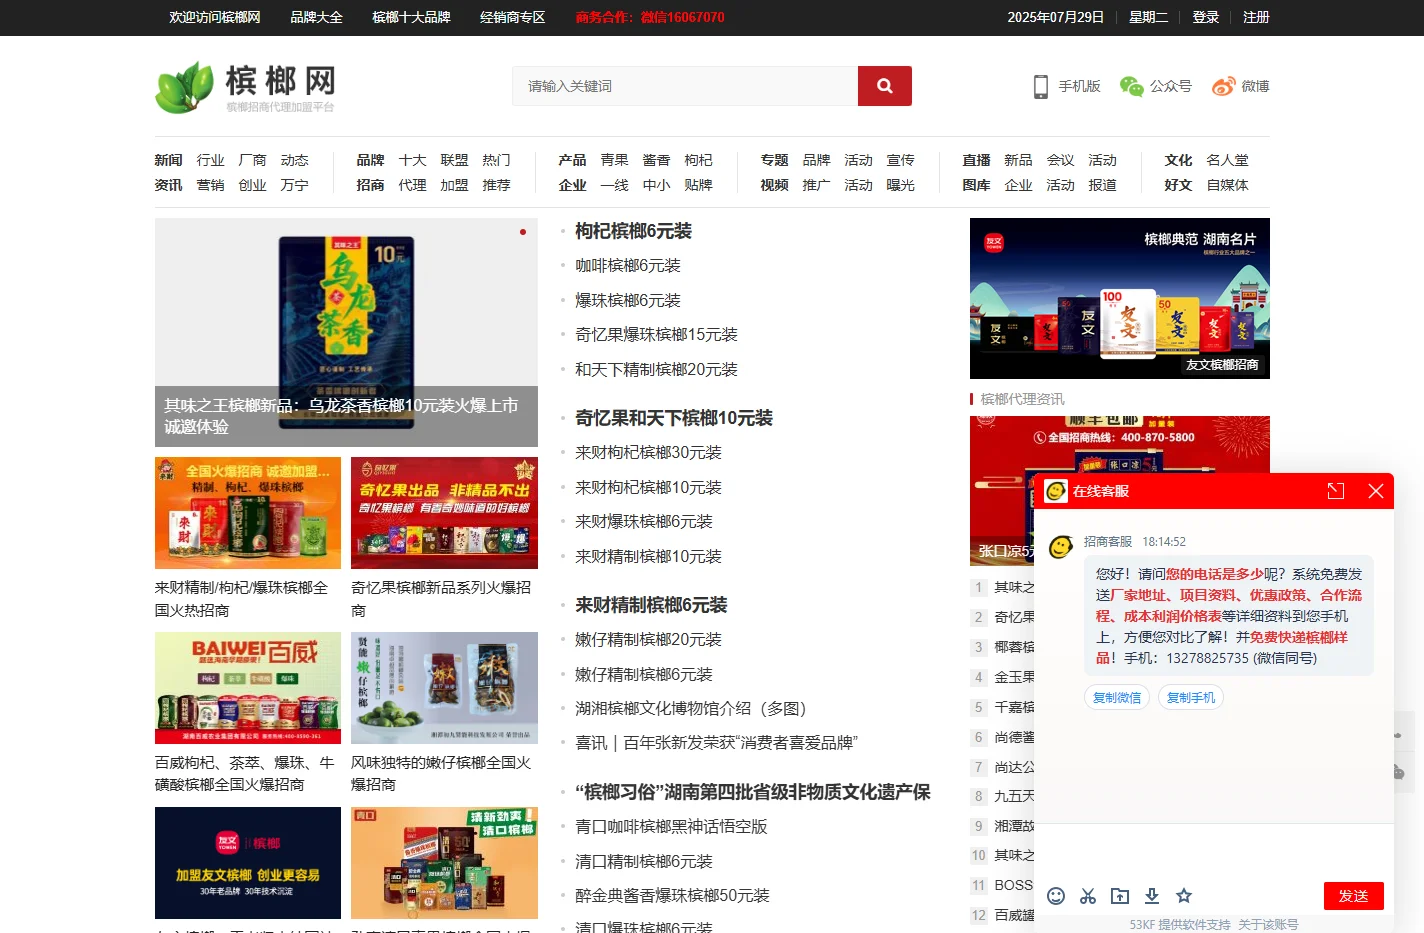The height and width of the screenshot is (933, 1424).
Task: Open the 奇亿果出品 thumbnail image
Action: click(x=444, y=513)
